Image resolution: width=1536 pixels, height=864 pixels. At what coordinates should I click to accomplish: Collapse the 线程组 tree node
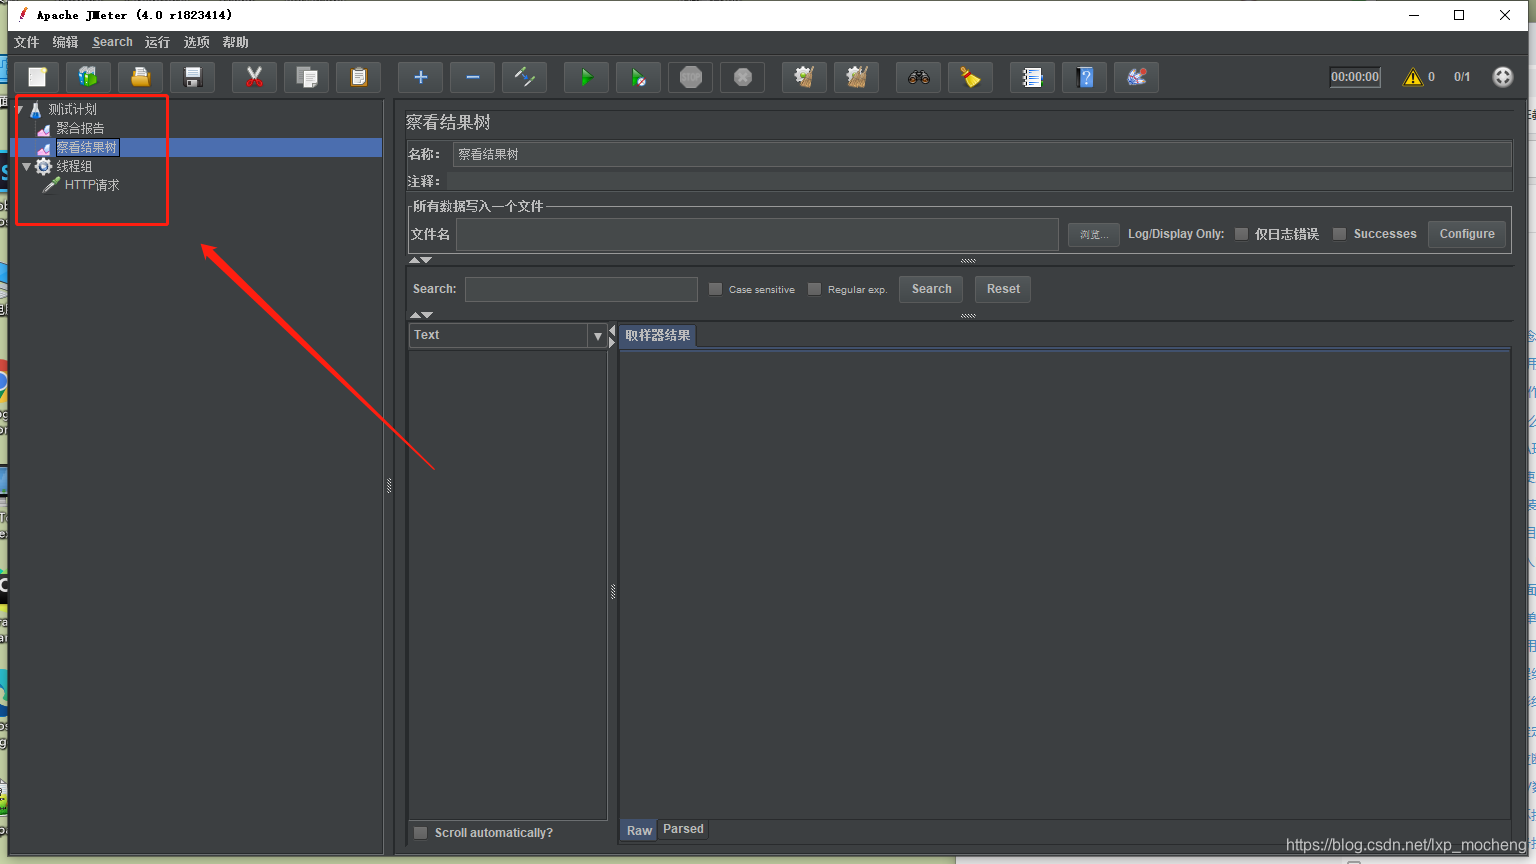coord(26,166)
